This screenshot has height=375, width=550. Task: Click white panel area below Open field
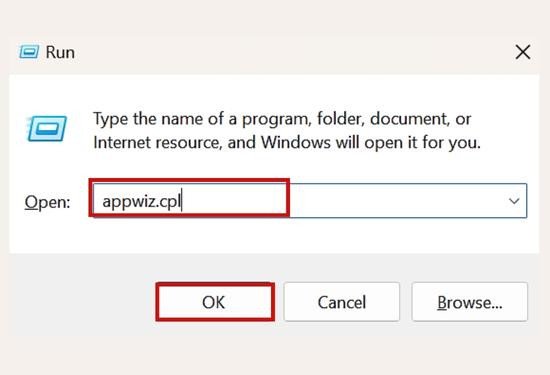click(x=274, y=236)
